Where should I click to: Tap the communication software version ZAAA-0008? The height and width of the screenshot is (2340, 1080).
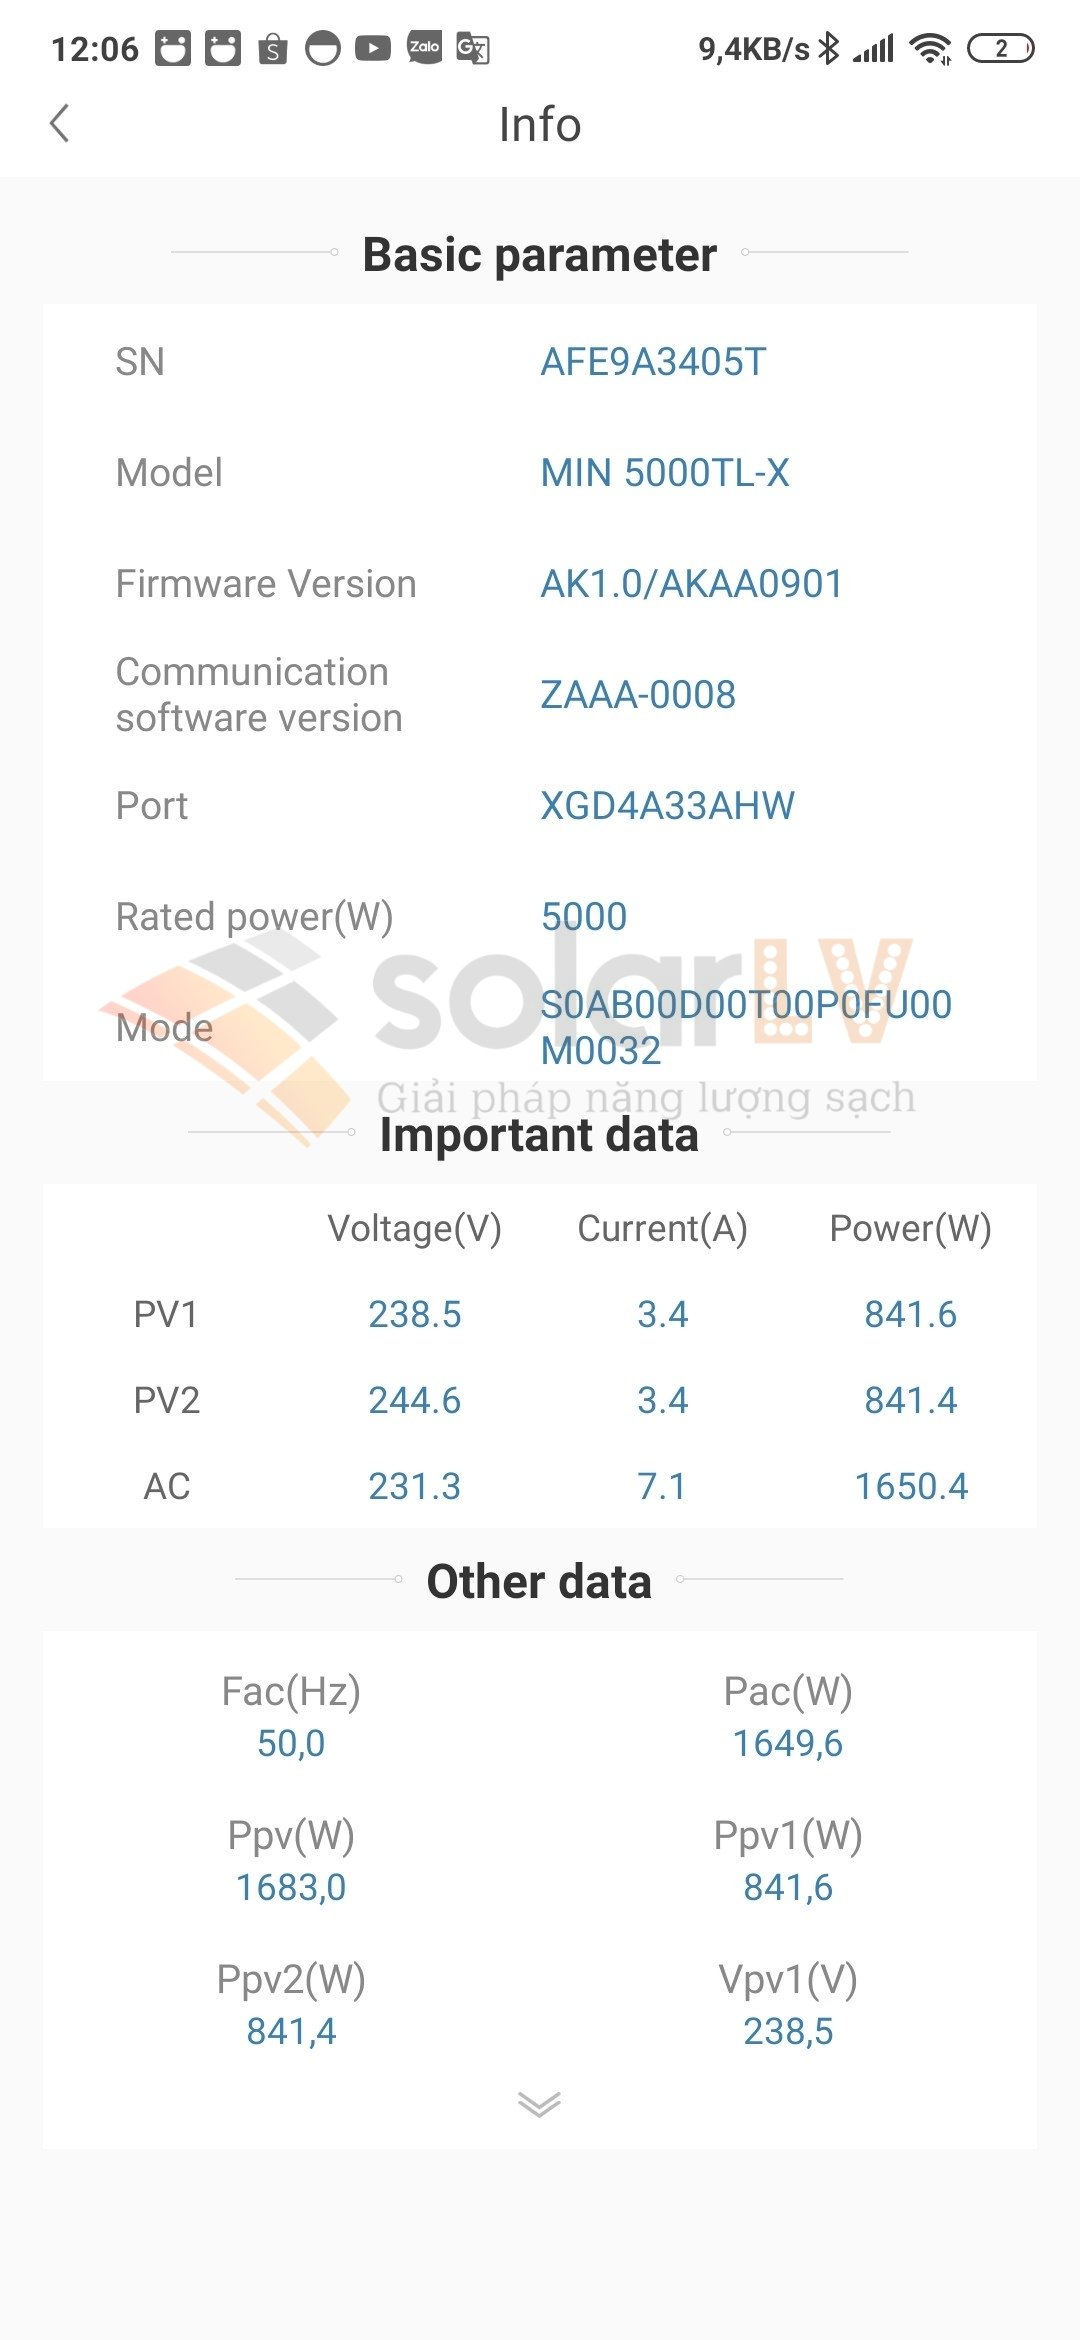[638, 695]
